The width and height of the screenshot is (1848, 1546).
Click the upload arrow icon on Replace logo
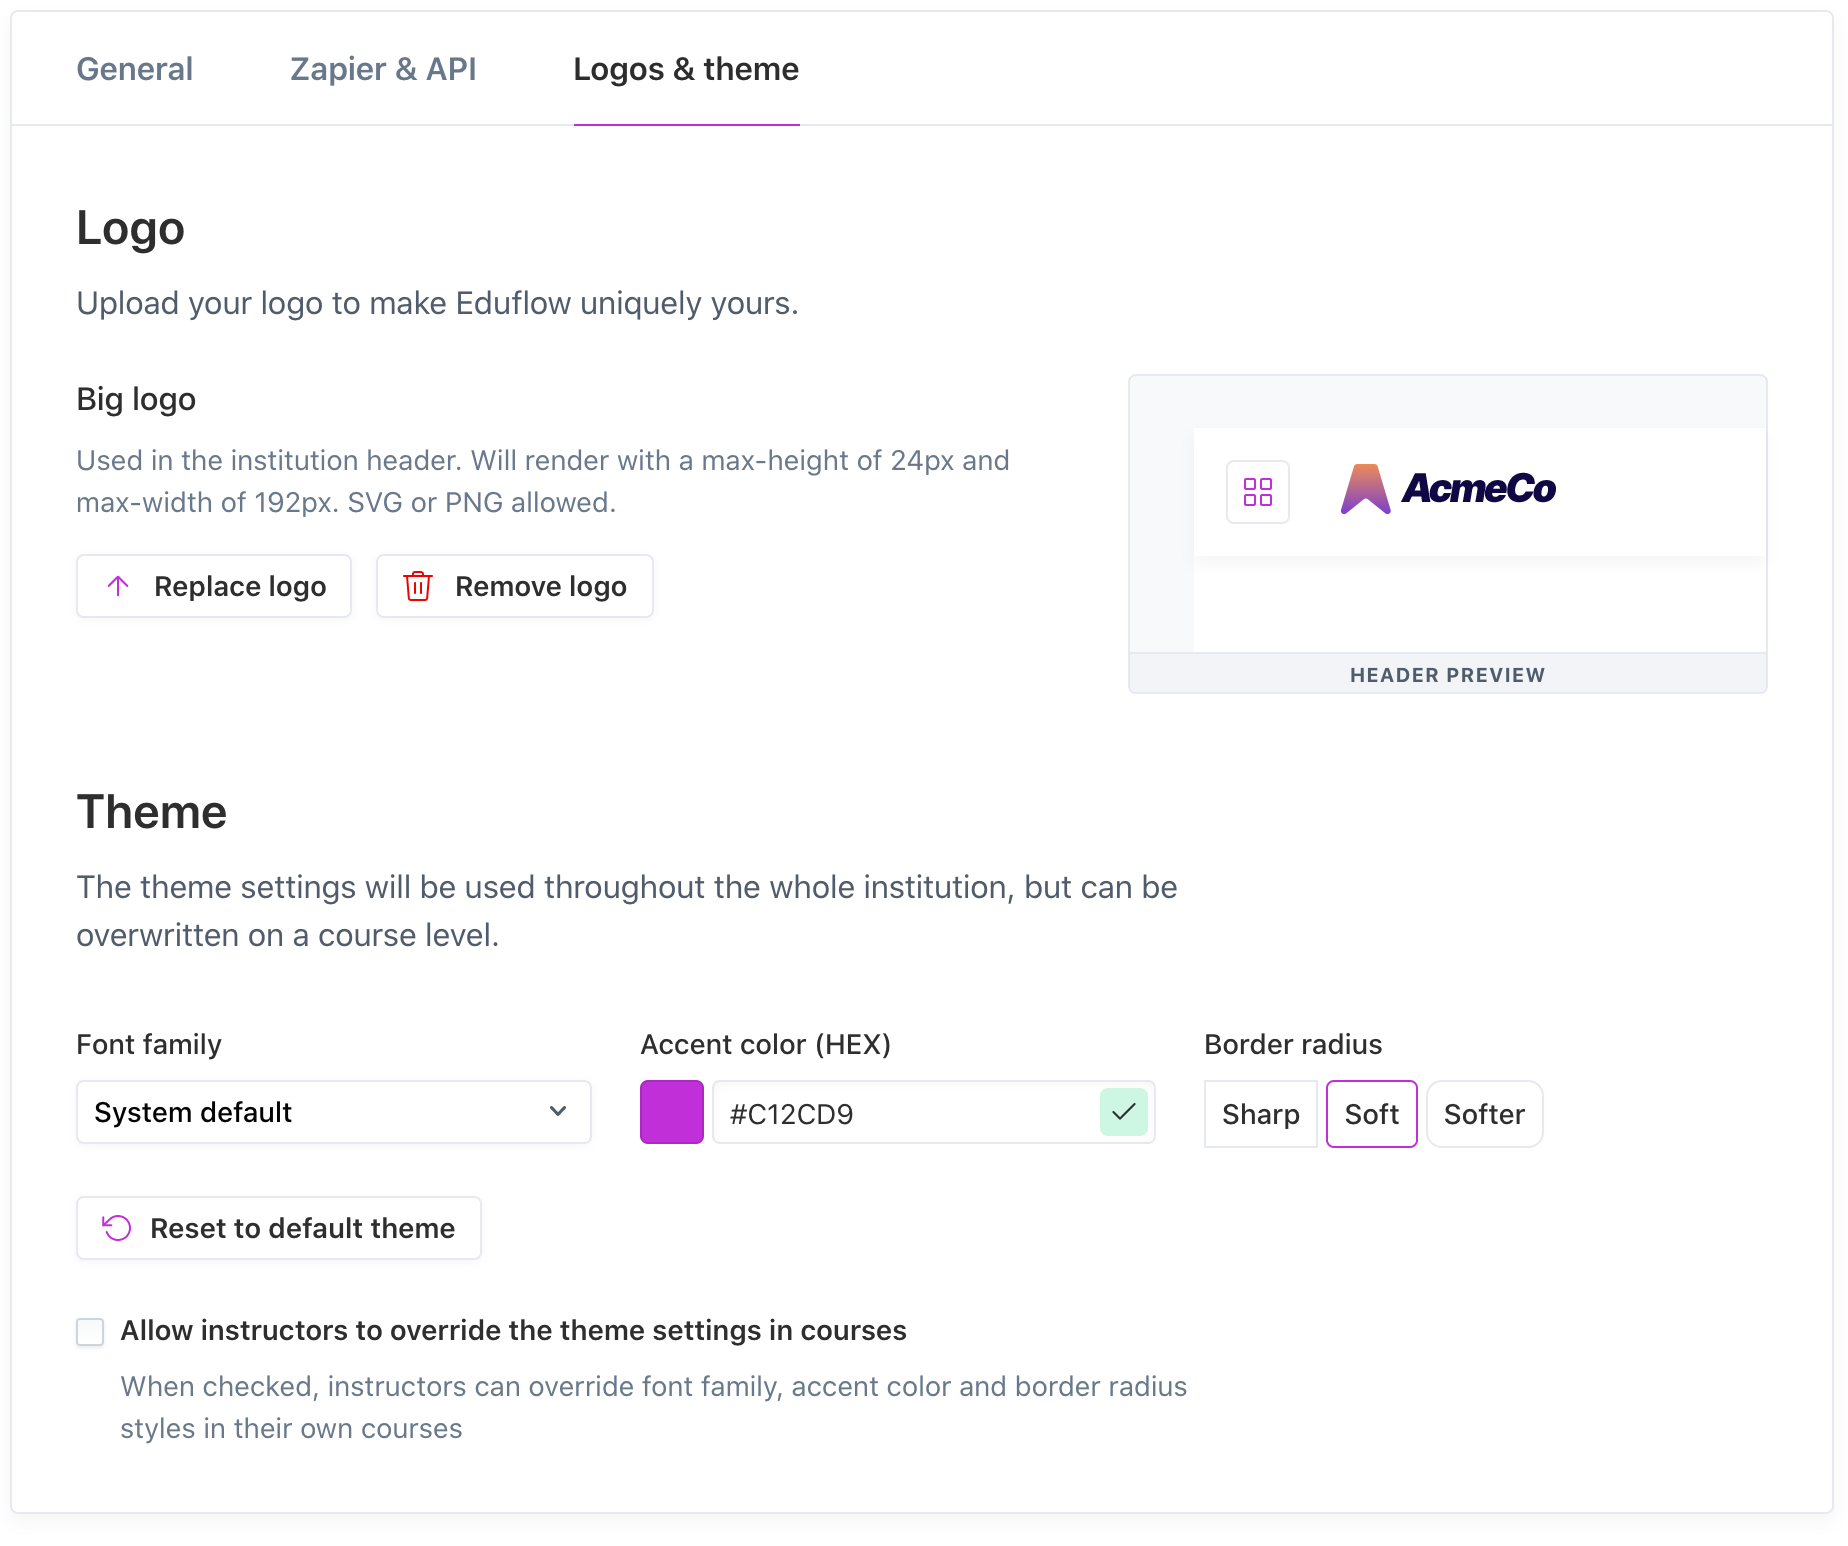tap(118, 586)
